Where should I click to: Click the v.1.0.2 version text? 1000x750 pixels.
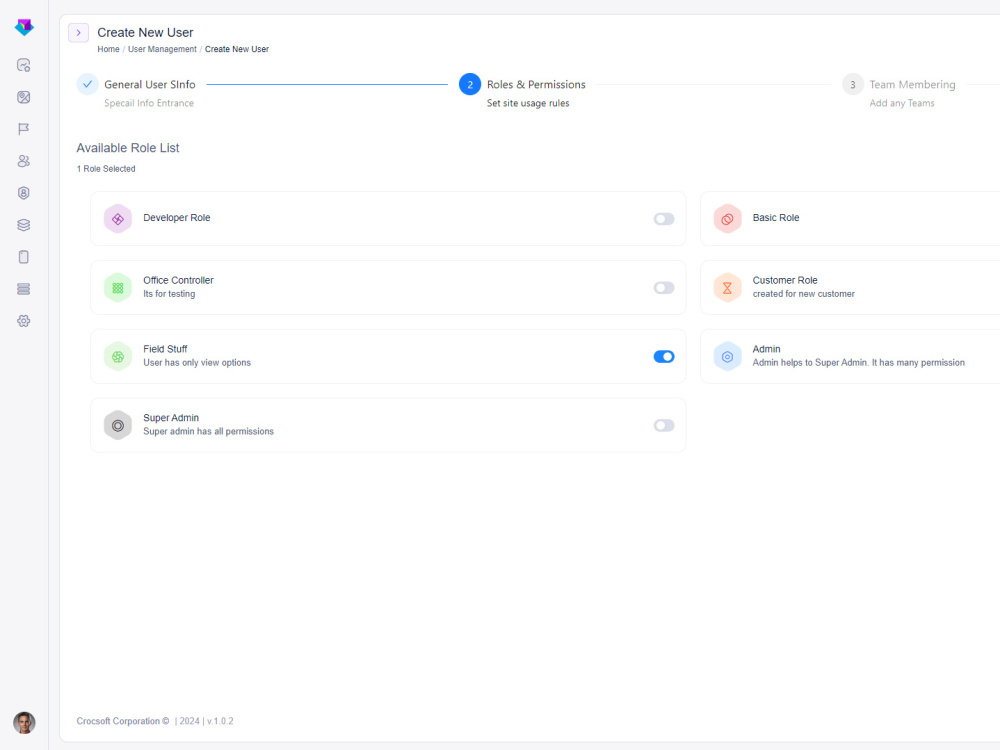[220, 721]
